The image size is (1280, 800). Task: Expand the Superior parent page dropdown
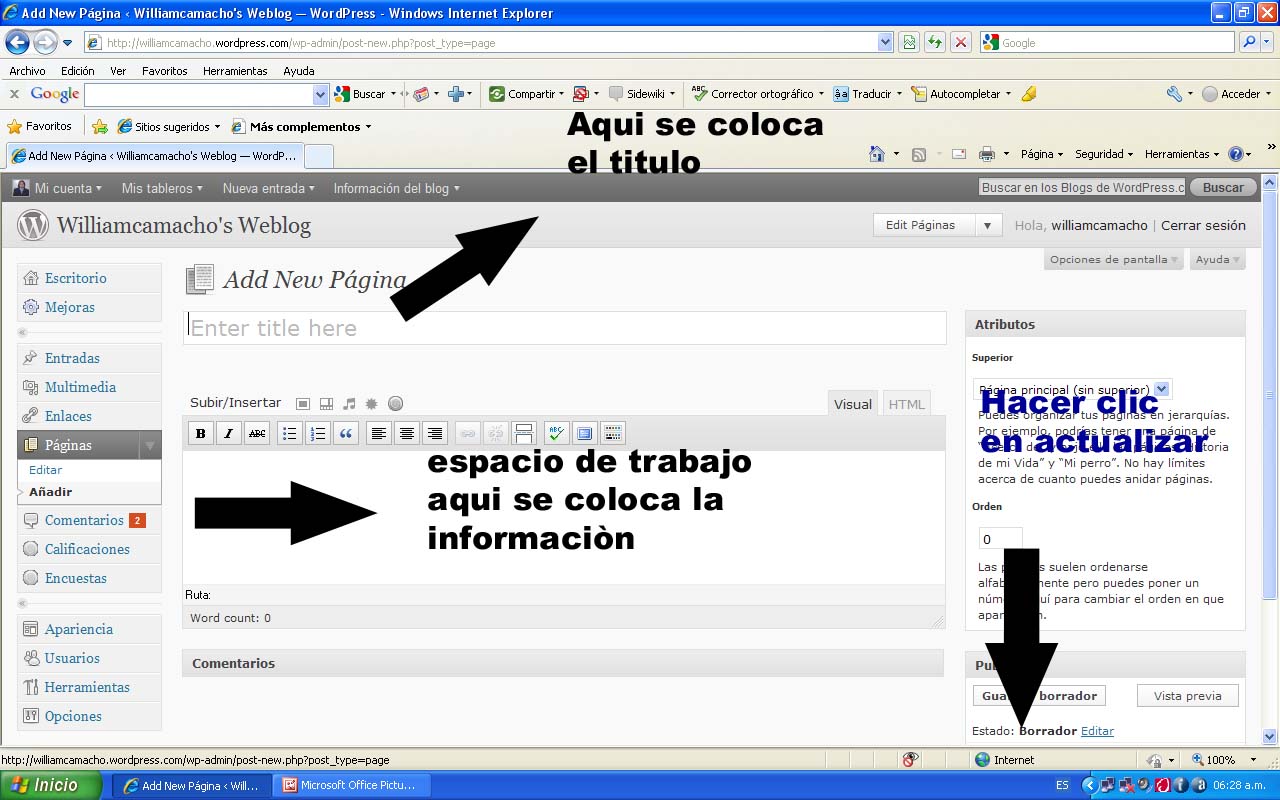[1161, 389]
